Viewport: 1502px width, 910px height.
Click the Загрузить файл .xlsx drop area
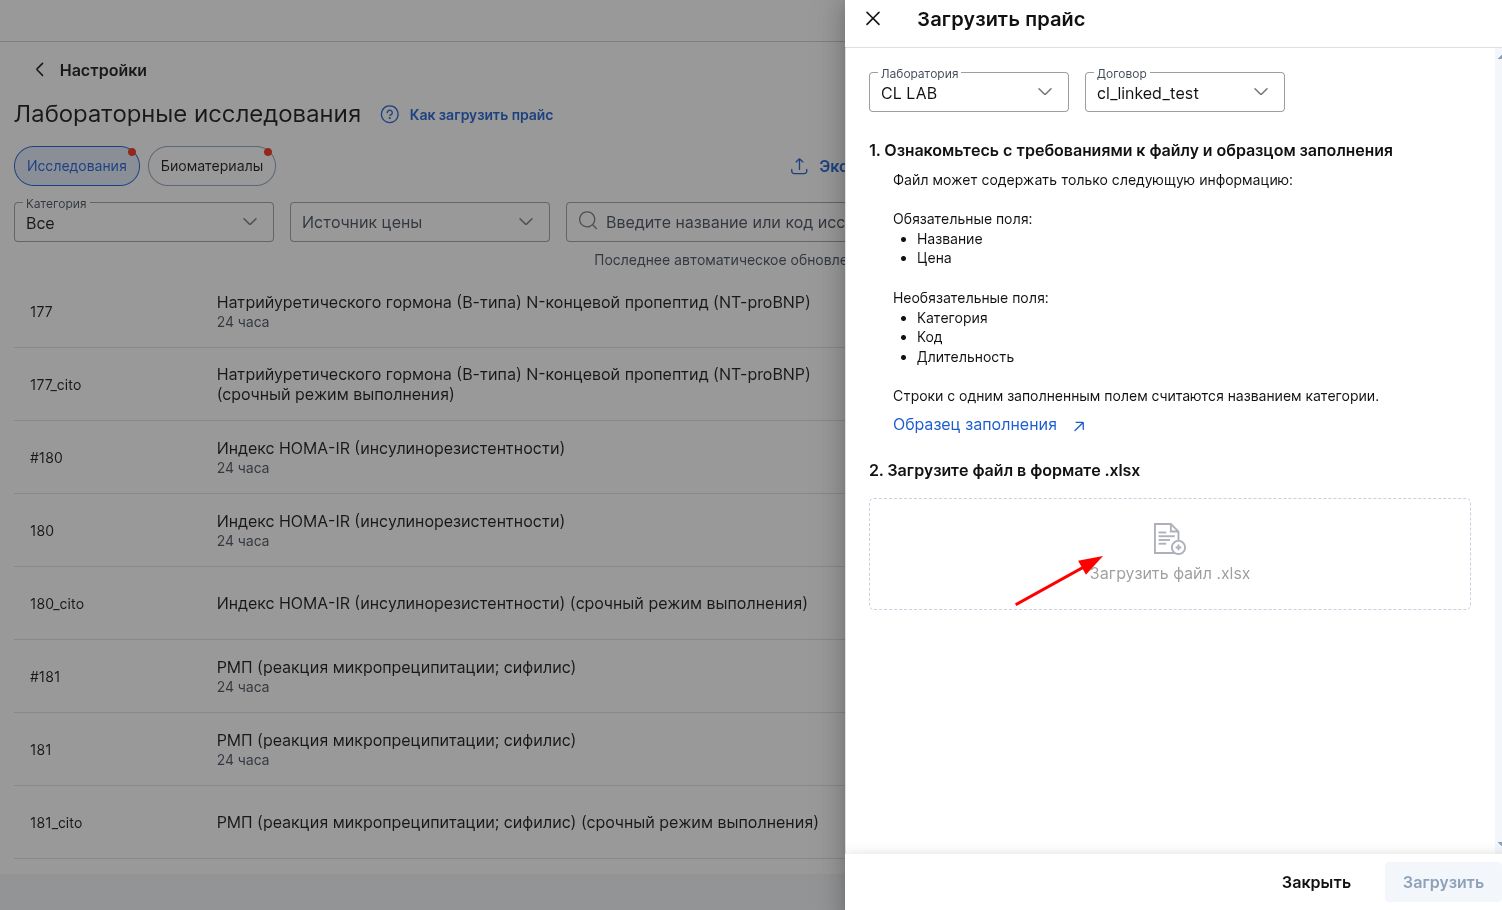tap(1170, 554)
